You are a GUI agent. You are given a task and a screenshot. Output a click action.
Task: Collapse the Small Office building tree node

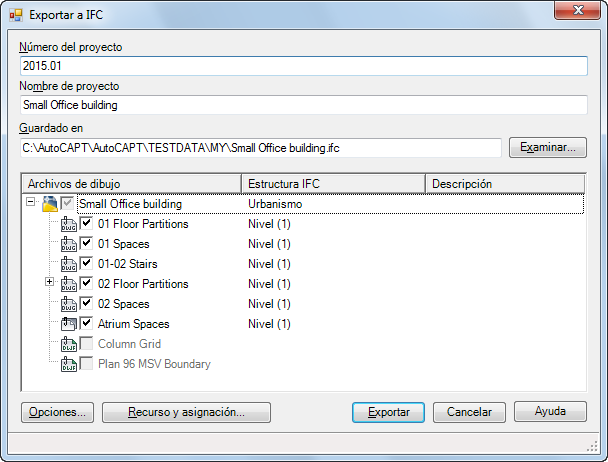pos(31,204)
